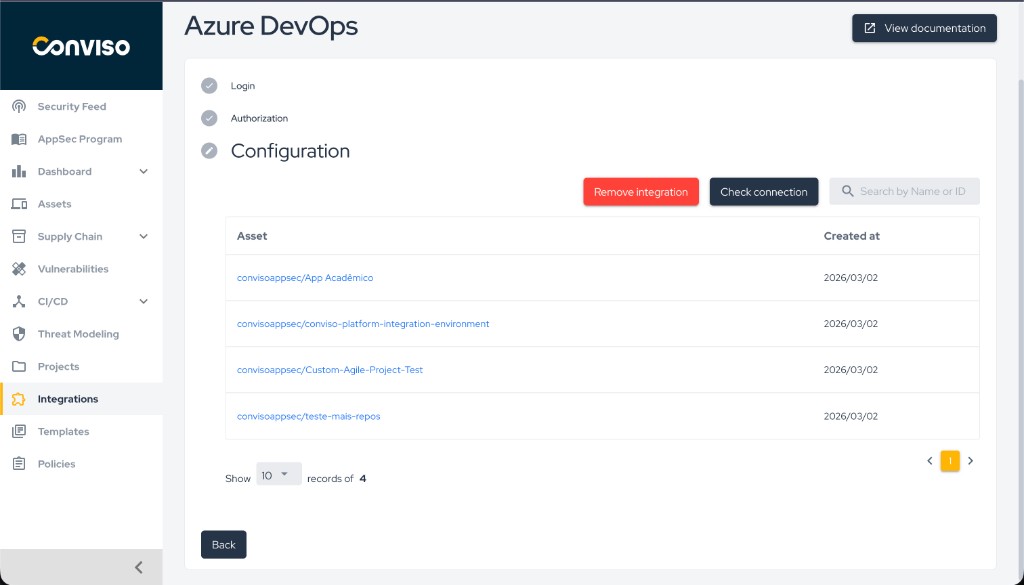Image resolution: width=1024 pixels, height=585 pixels.
Task: Select the Templates icon
Action: [18, 431]
